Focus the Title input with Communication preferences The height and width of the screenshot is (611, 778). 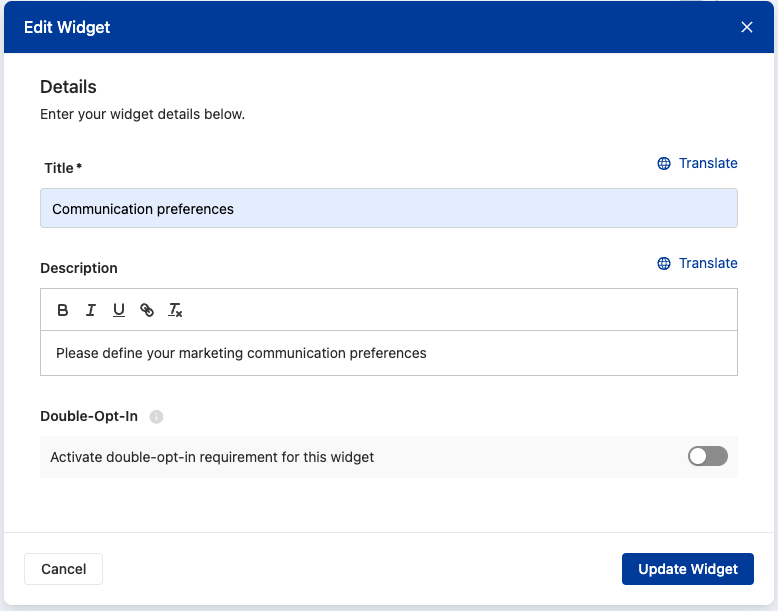coord(388,209)
